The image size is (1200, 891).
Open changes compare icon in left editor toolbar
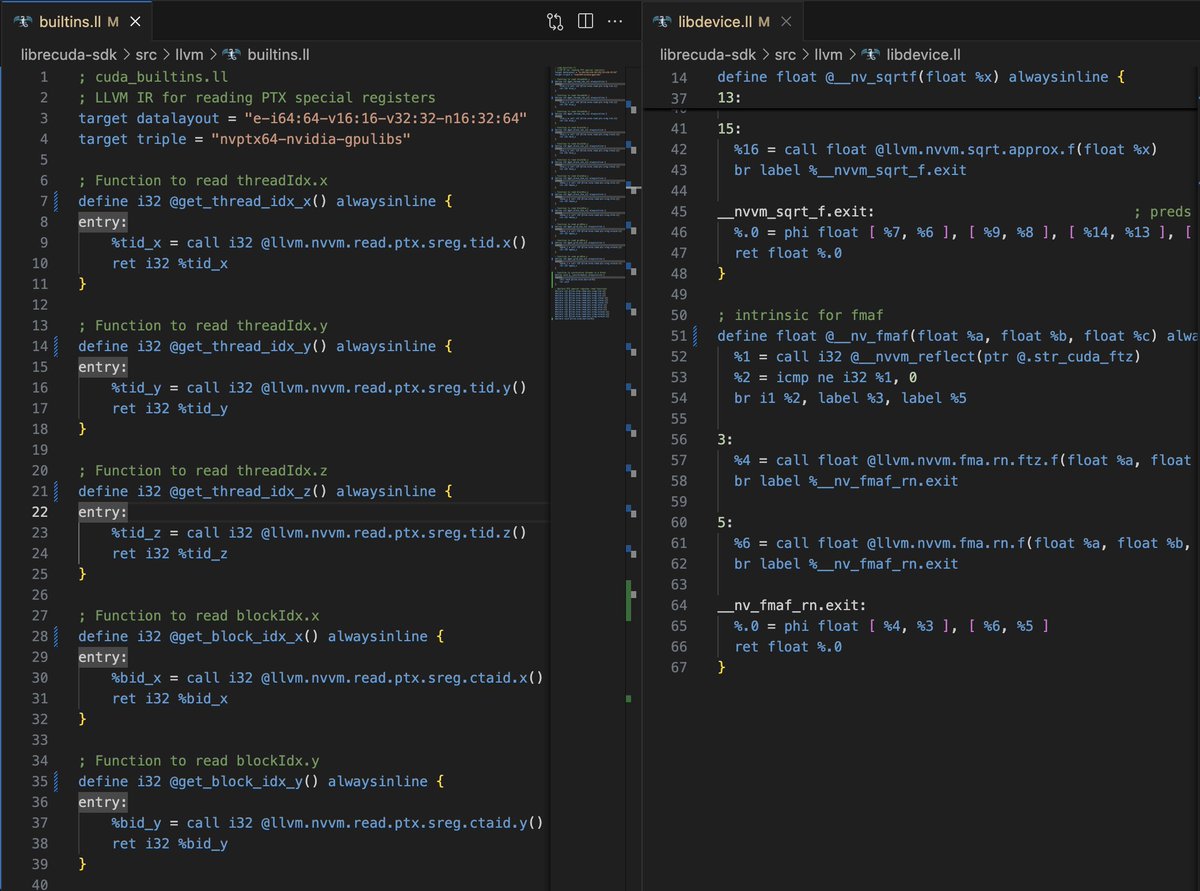[555, 20]
